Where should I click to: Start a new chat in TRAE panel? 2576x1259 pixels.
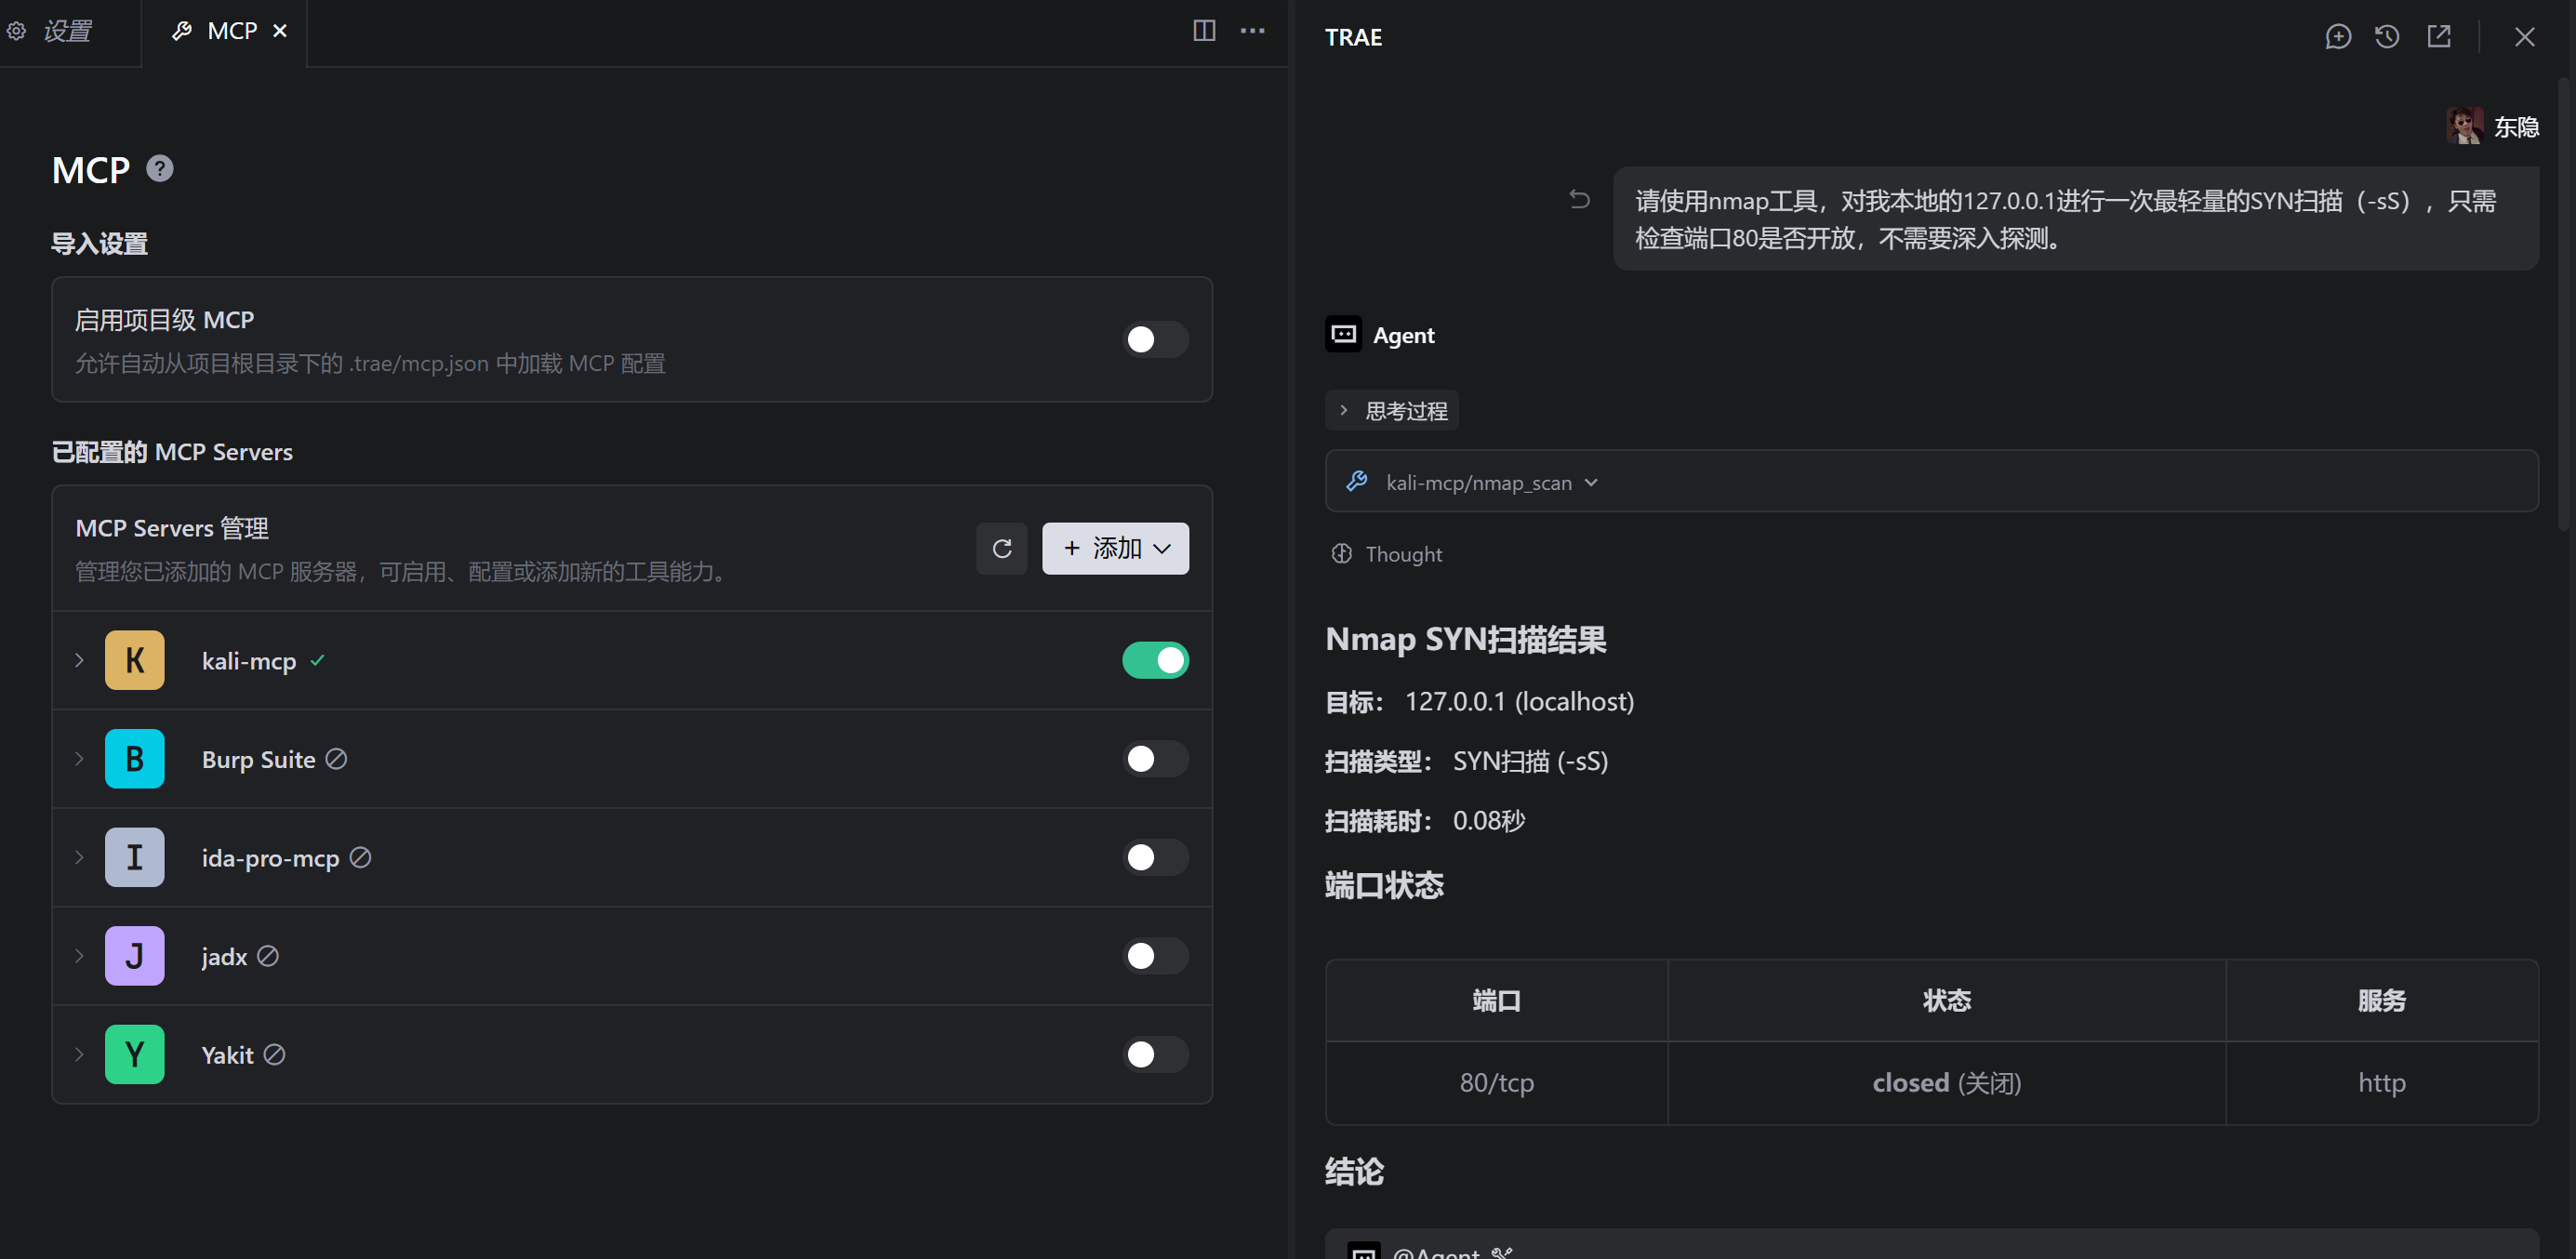pyautogui.click(x=2337, y=37)
